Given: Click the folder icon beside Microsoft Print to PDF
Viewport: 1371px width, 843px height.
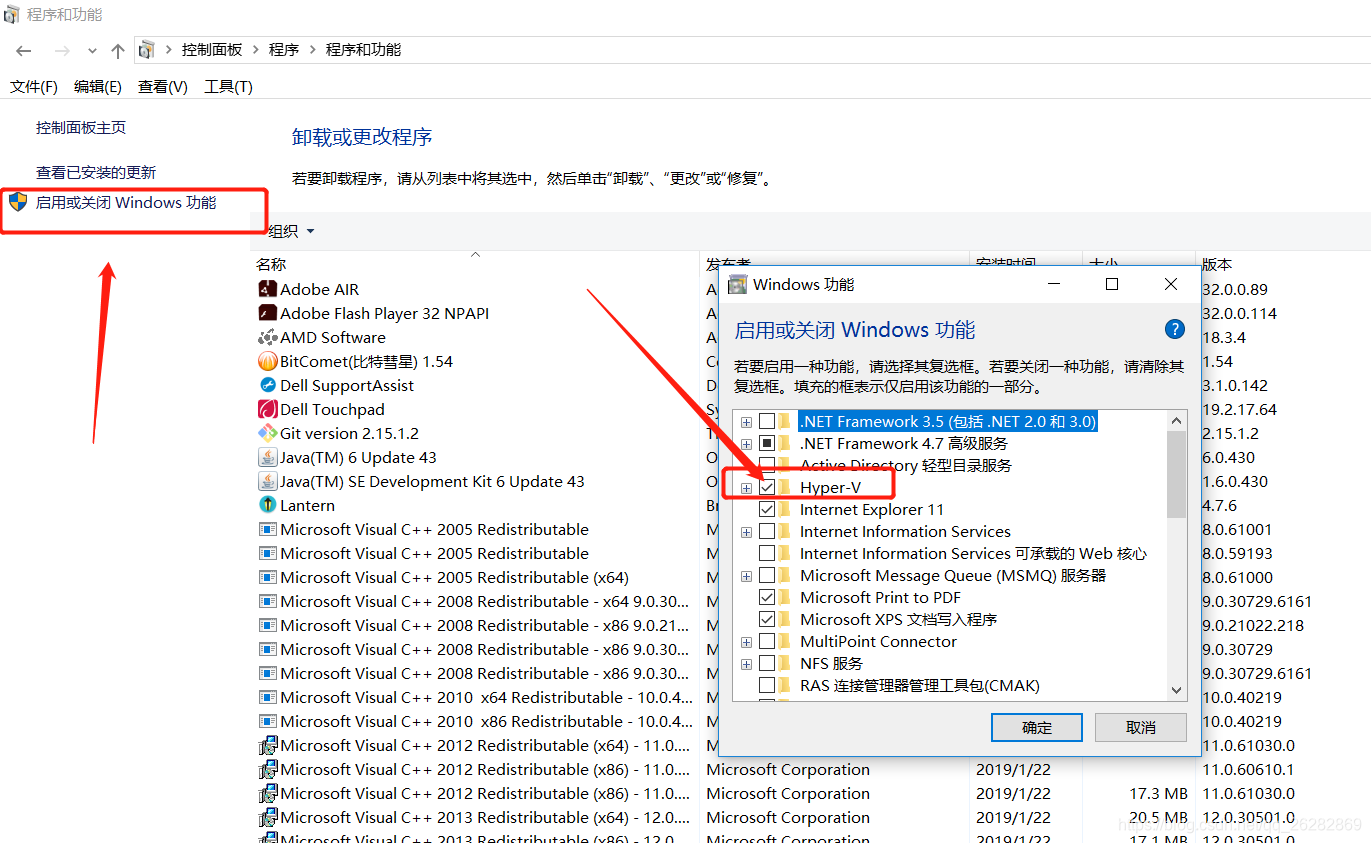Looking at the screenshot, I should (x=785, y=597).
